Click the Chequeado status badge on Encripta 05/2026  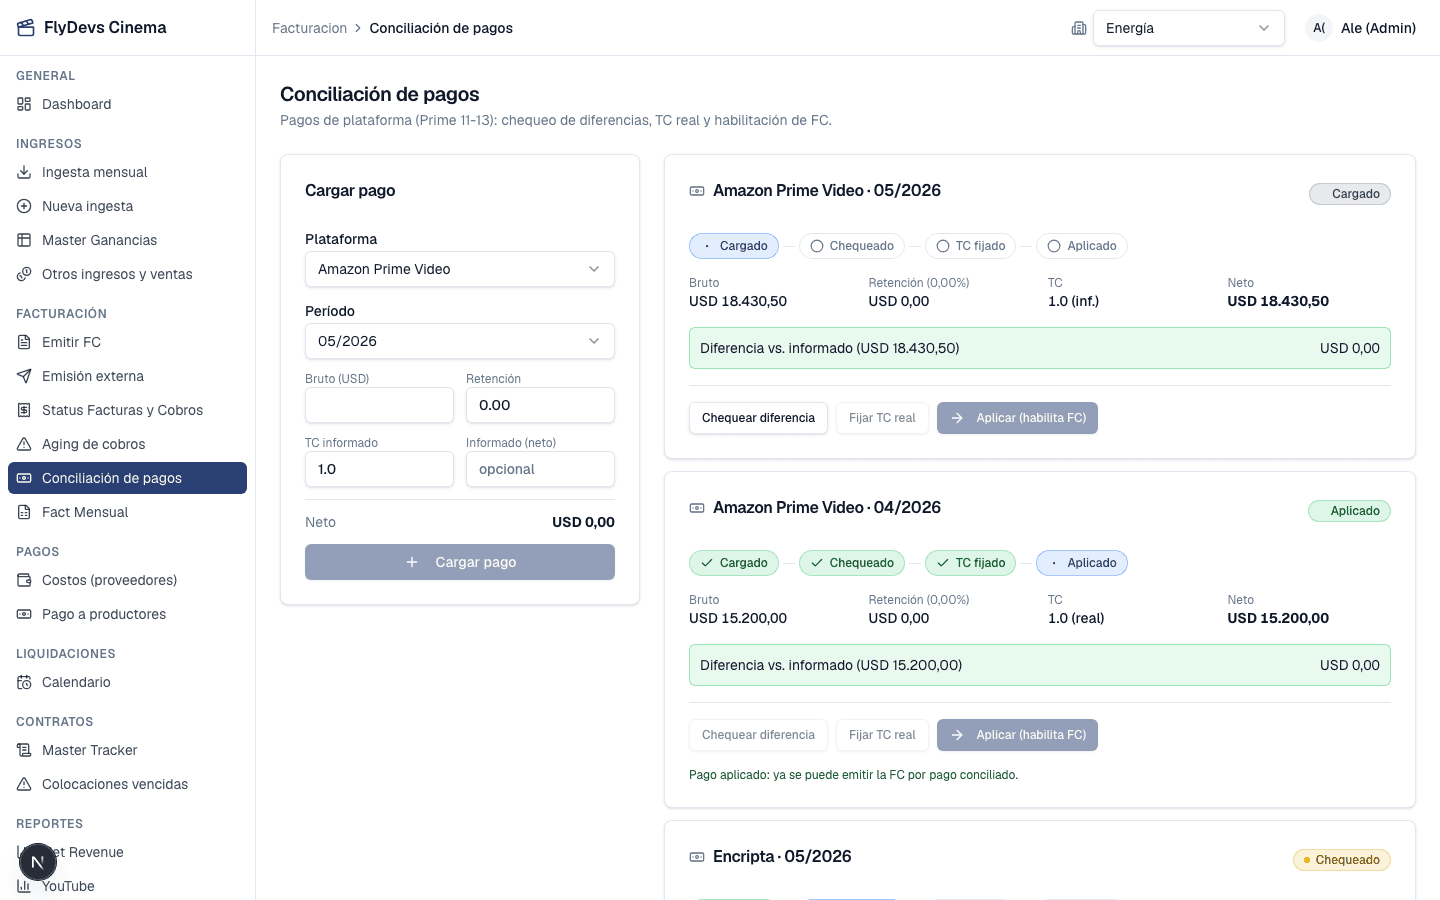pyautogui.click(x=1342, y=860)
